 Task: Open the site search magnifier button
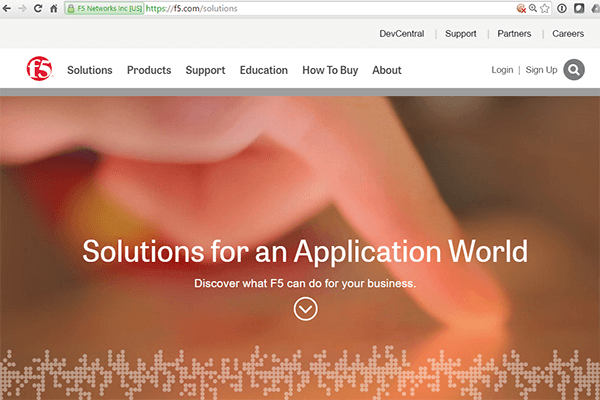click(x=574, y=70)
